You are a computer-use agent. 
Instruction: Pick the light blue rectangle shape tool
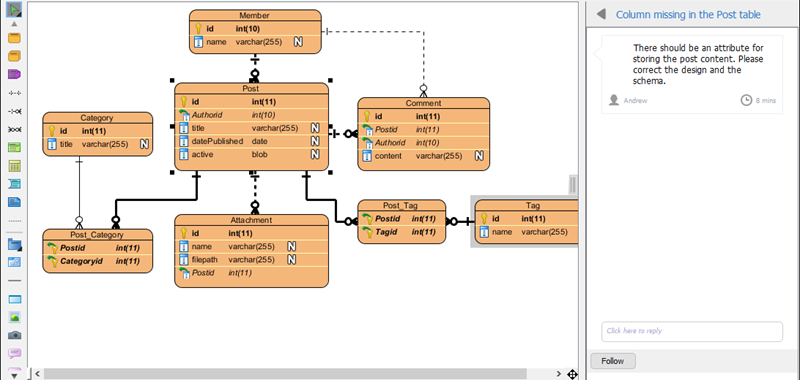(15, 299)
